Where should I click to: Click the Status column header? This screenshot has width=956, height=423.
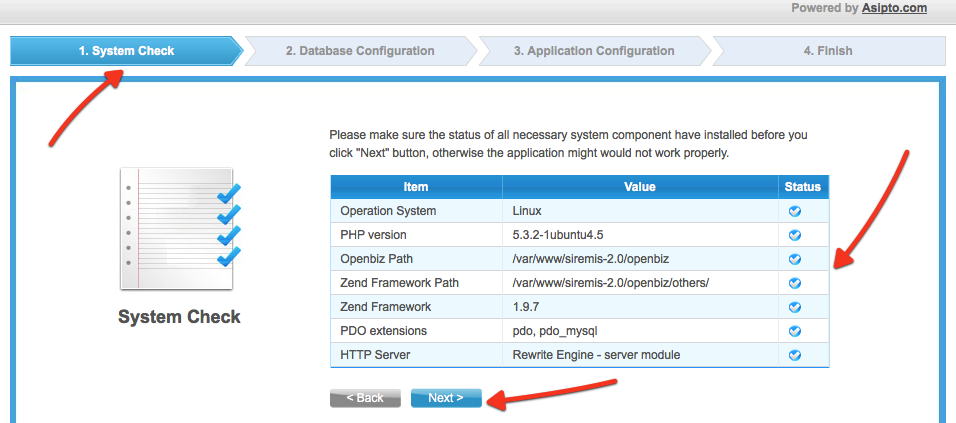pos(803,187)
